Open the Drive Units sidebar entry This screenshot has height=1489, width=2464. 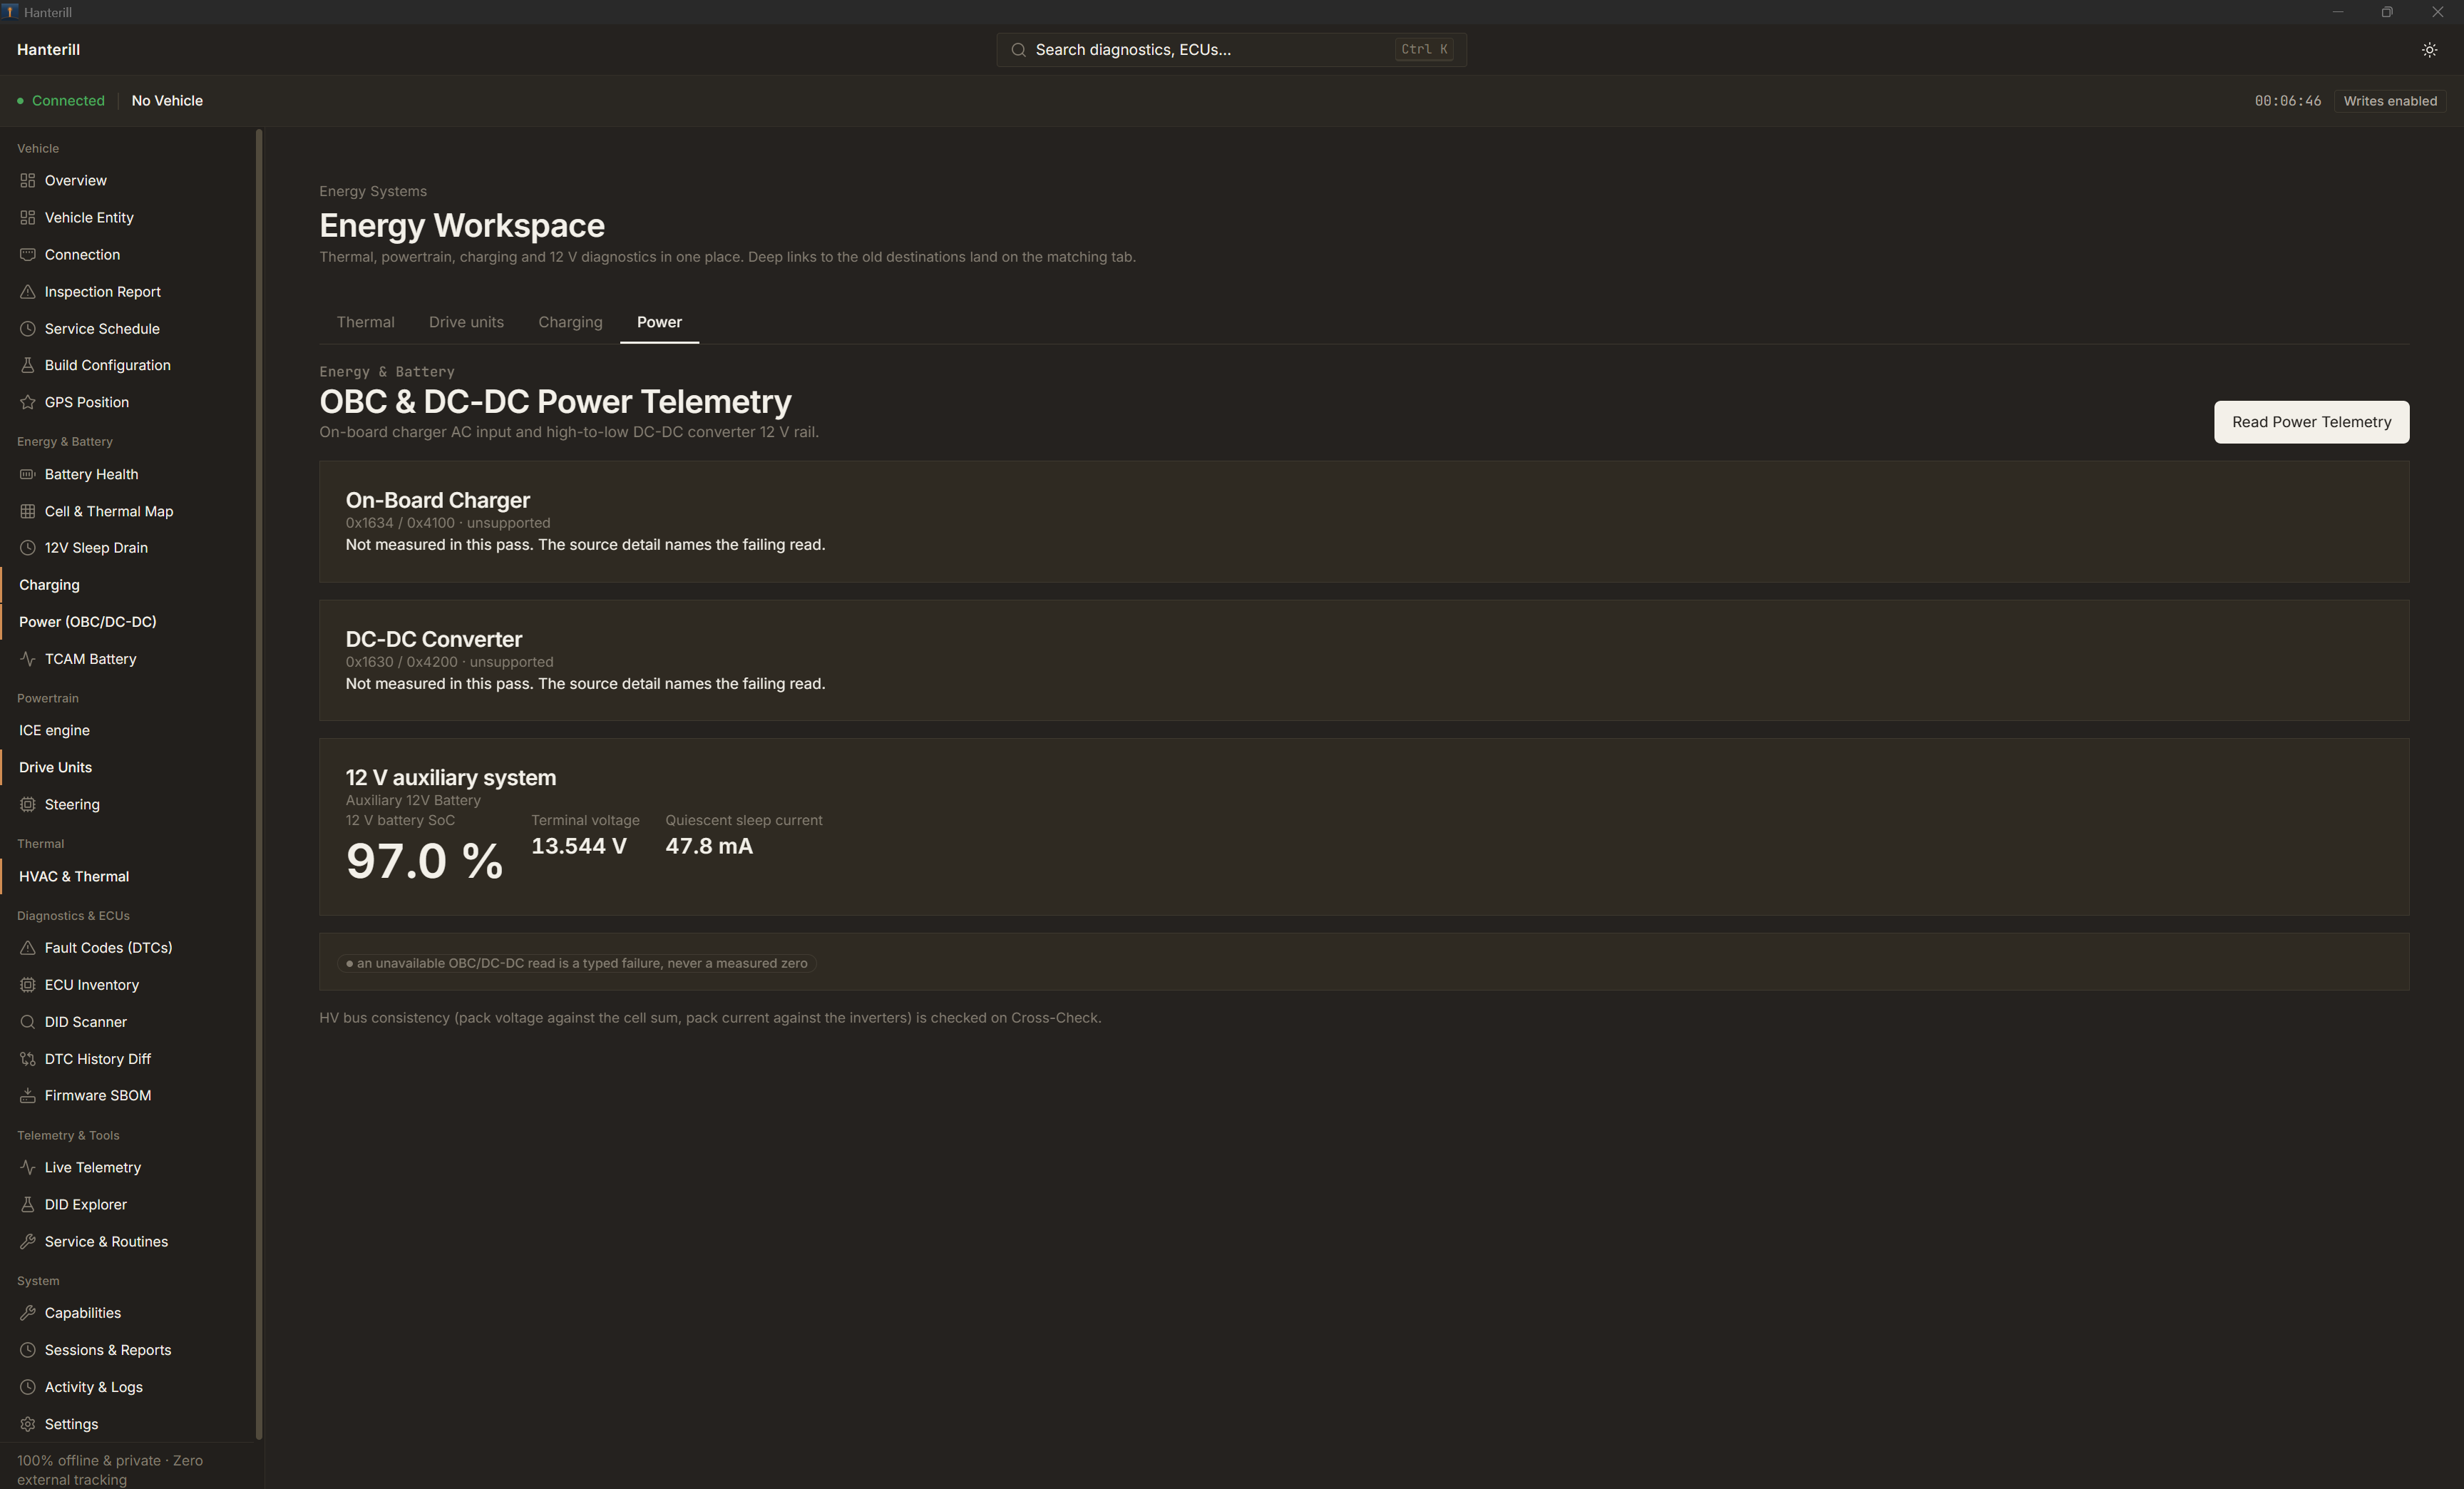coord(128,768)
